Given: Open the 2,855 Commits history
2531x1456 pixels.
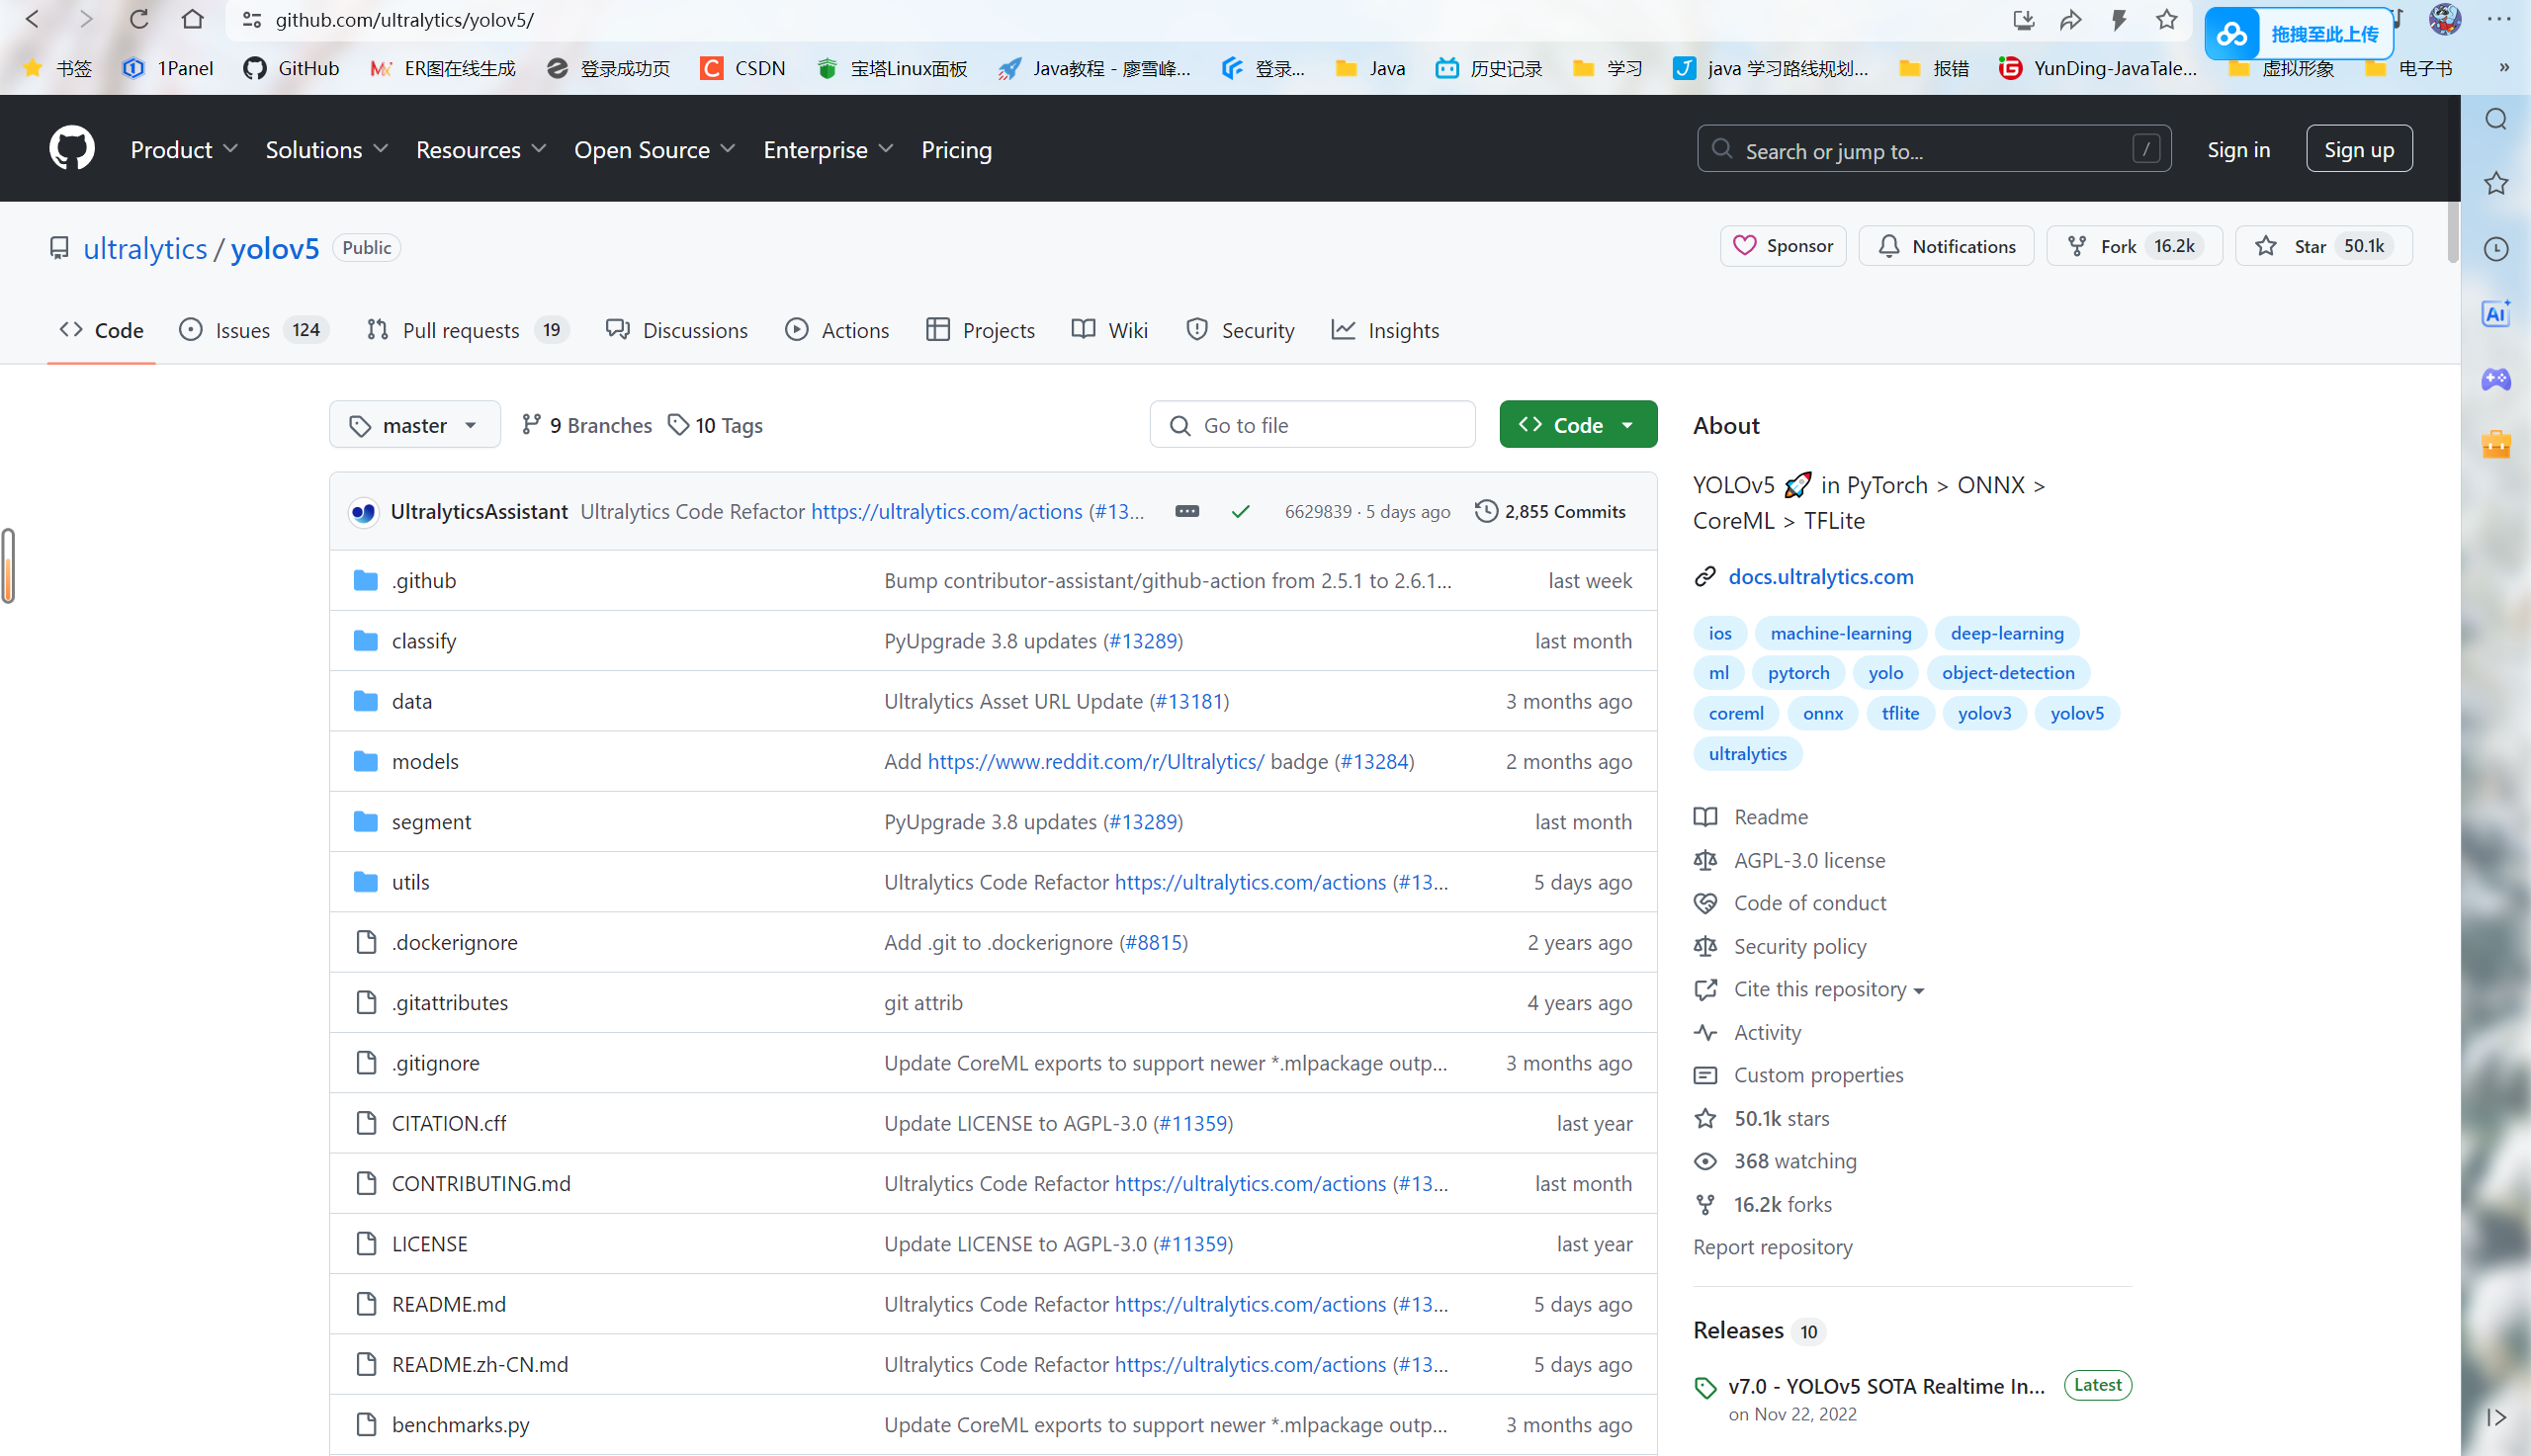Looking at the screenshot, I should 1550,511.
